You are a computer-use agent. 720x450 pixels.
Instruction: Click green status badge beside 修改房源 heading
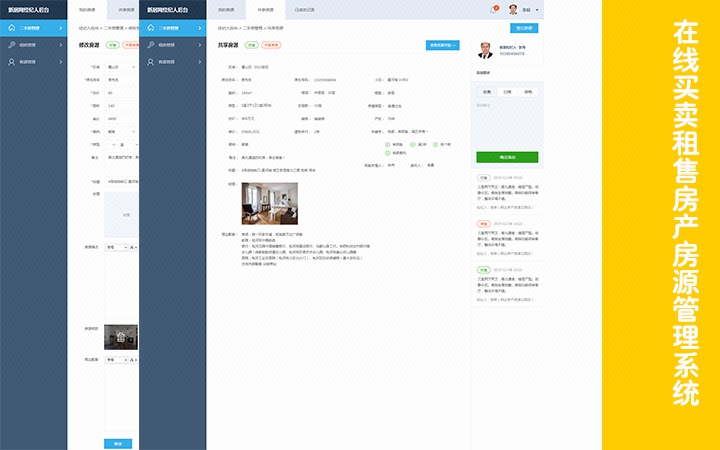tap(112, 45)
